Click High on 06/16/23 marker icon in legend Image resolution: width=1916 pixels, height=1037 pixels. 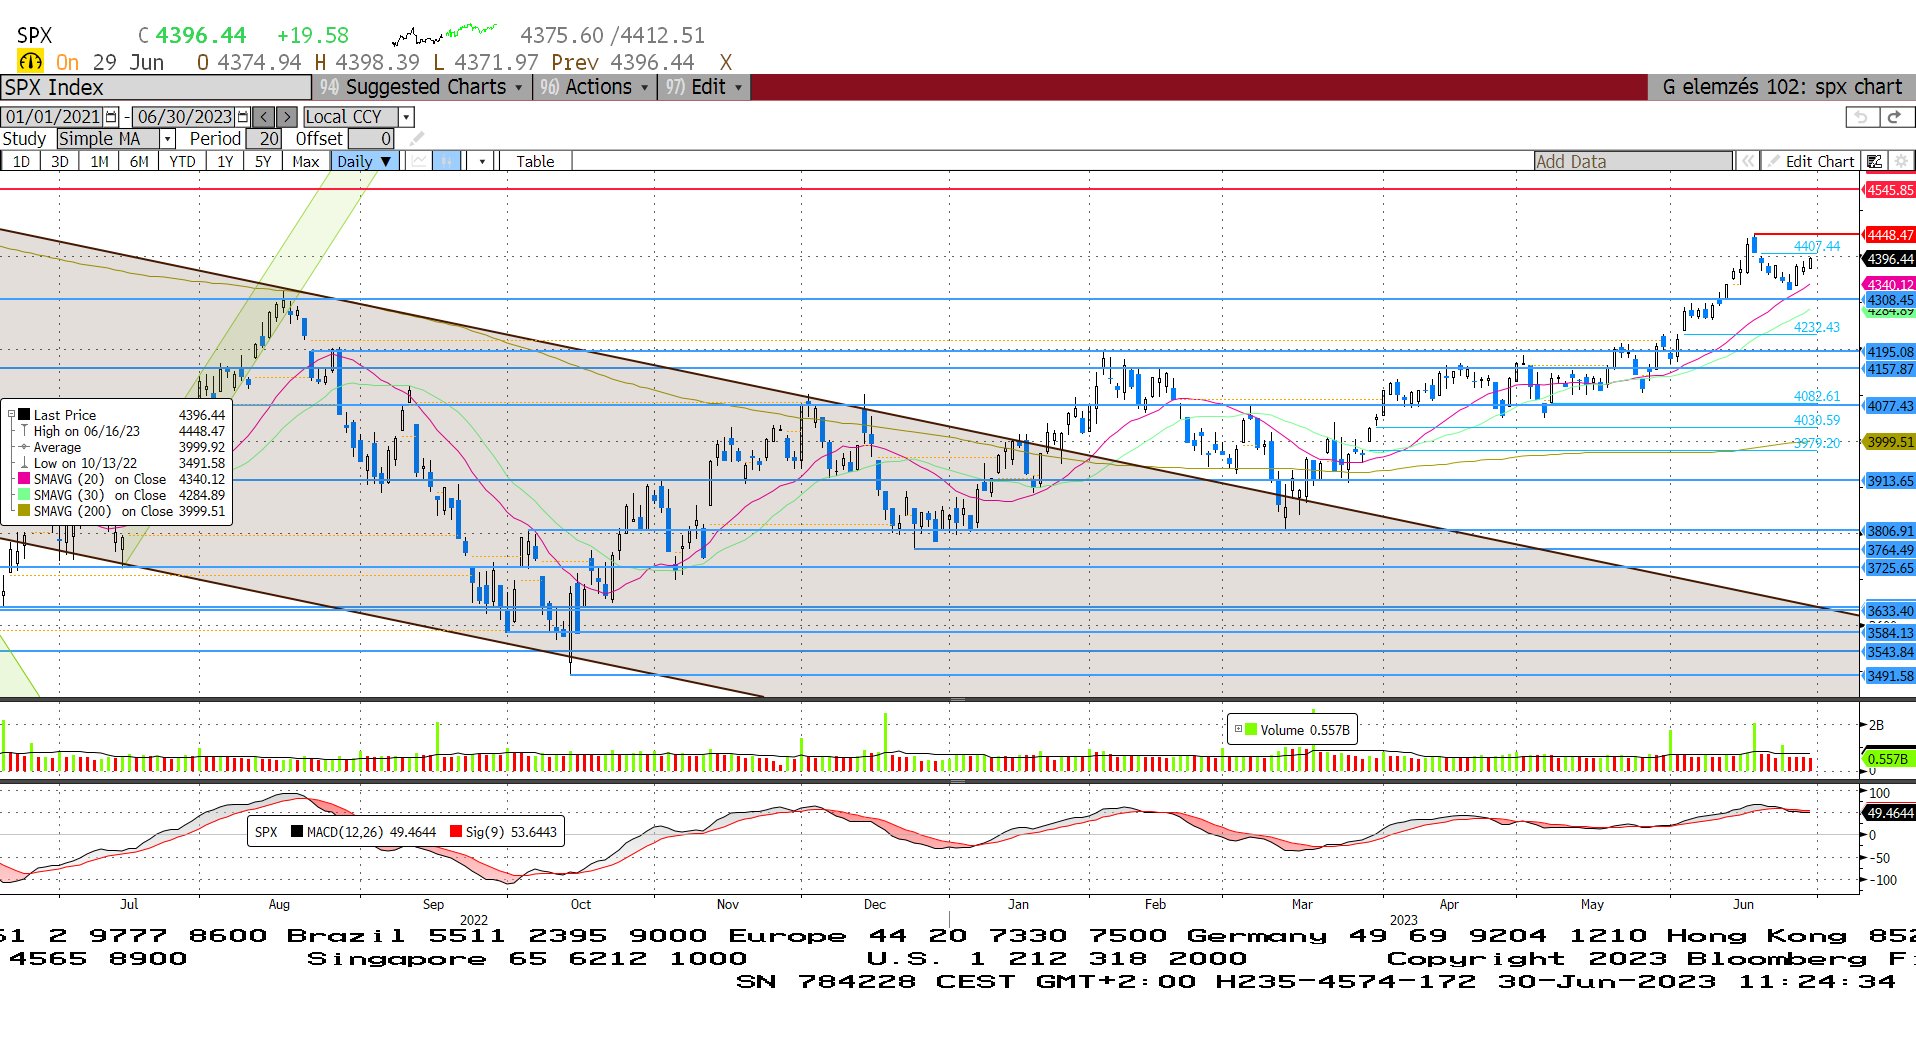(x=24, y=431)
